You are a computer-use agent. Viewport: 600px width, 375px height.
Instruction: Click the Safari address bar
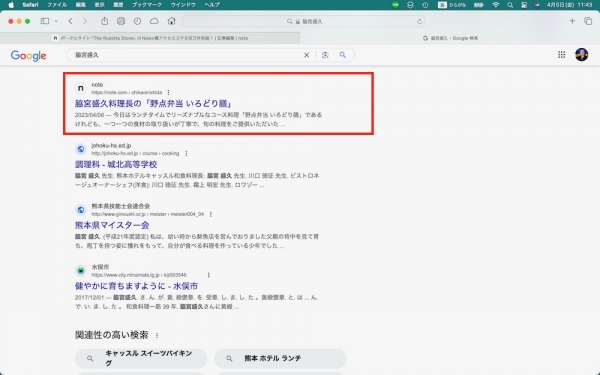coord(304,21)
